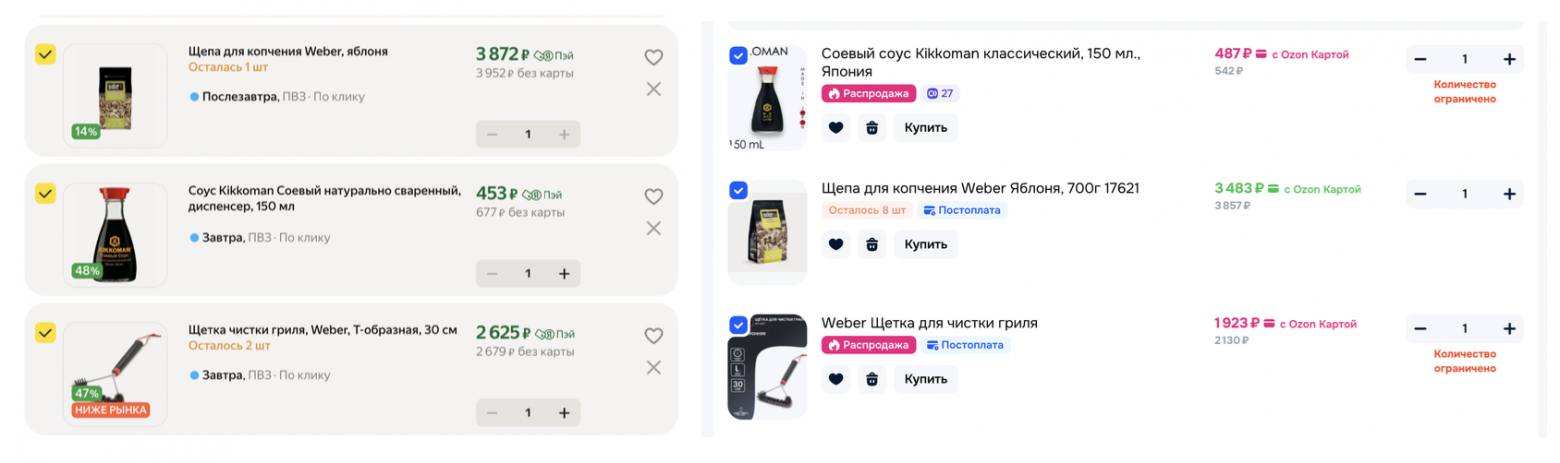
Task: Add Weber apple wood chips to favorites heart
Action: [x=653, y=58]
